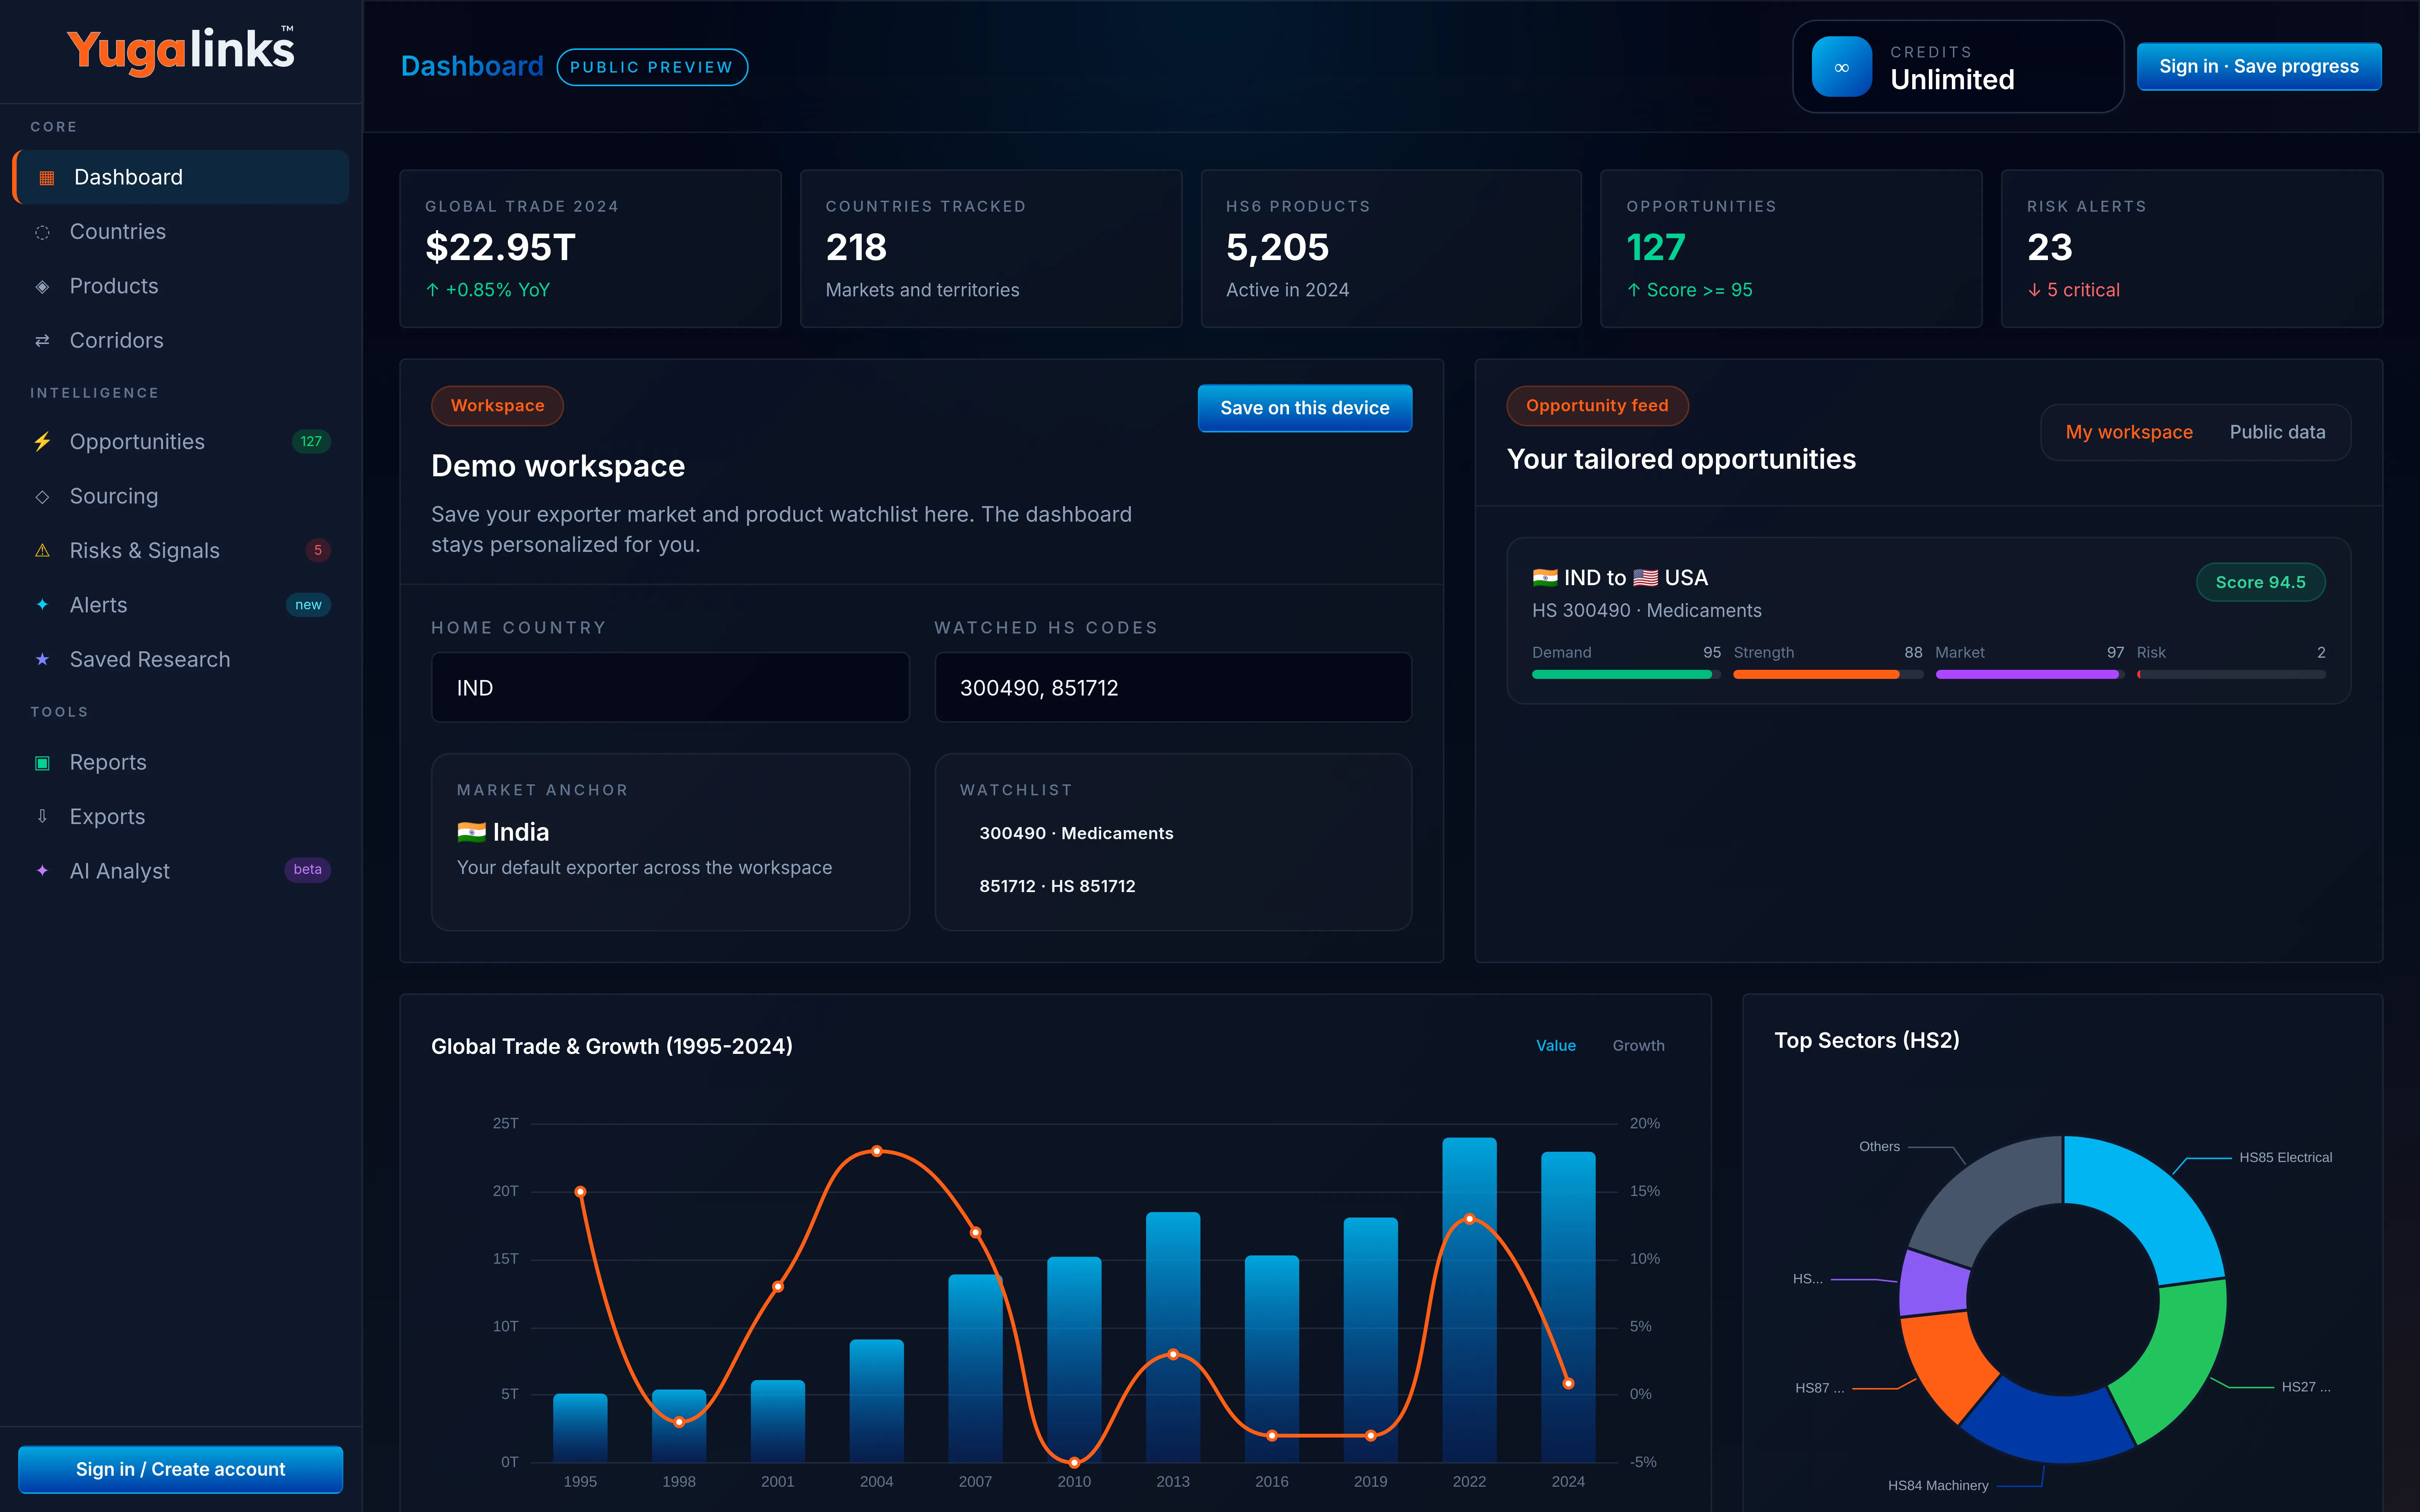Switch to Public data tab

tap(2277, 432)
